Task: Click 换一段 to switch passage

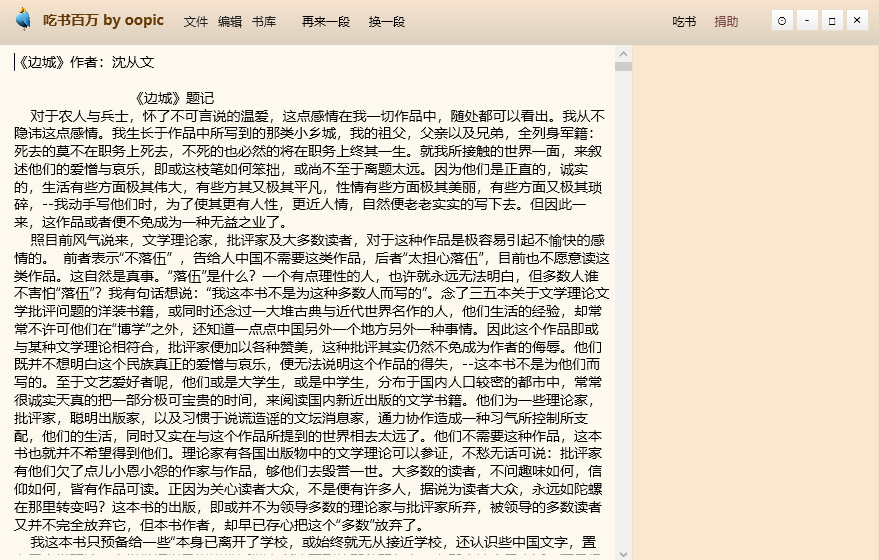Action: pyautogui.click(x=387, y=22)
